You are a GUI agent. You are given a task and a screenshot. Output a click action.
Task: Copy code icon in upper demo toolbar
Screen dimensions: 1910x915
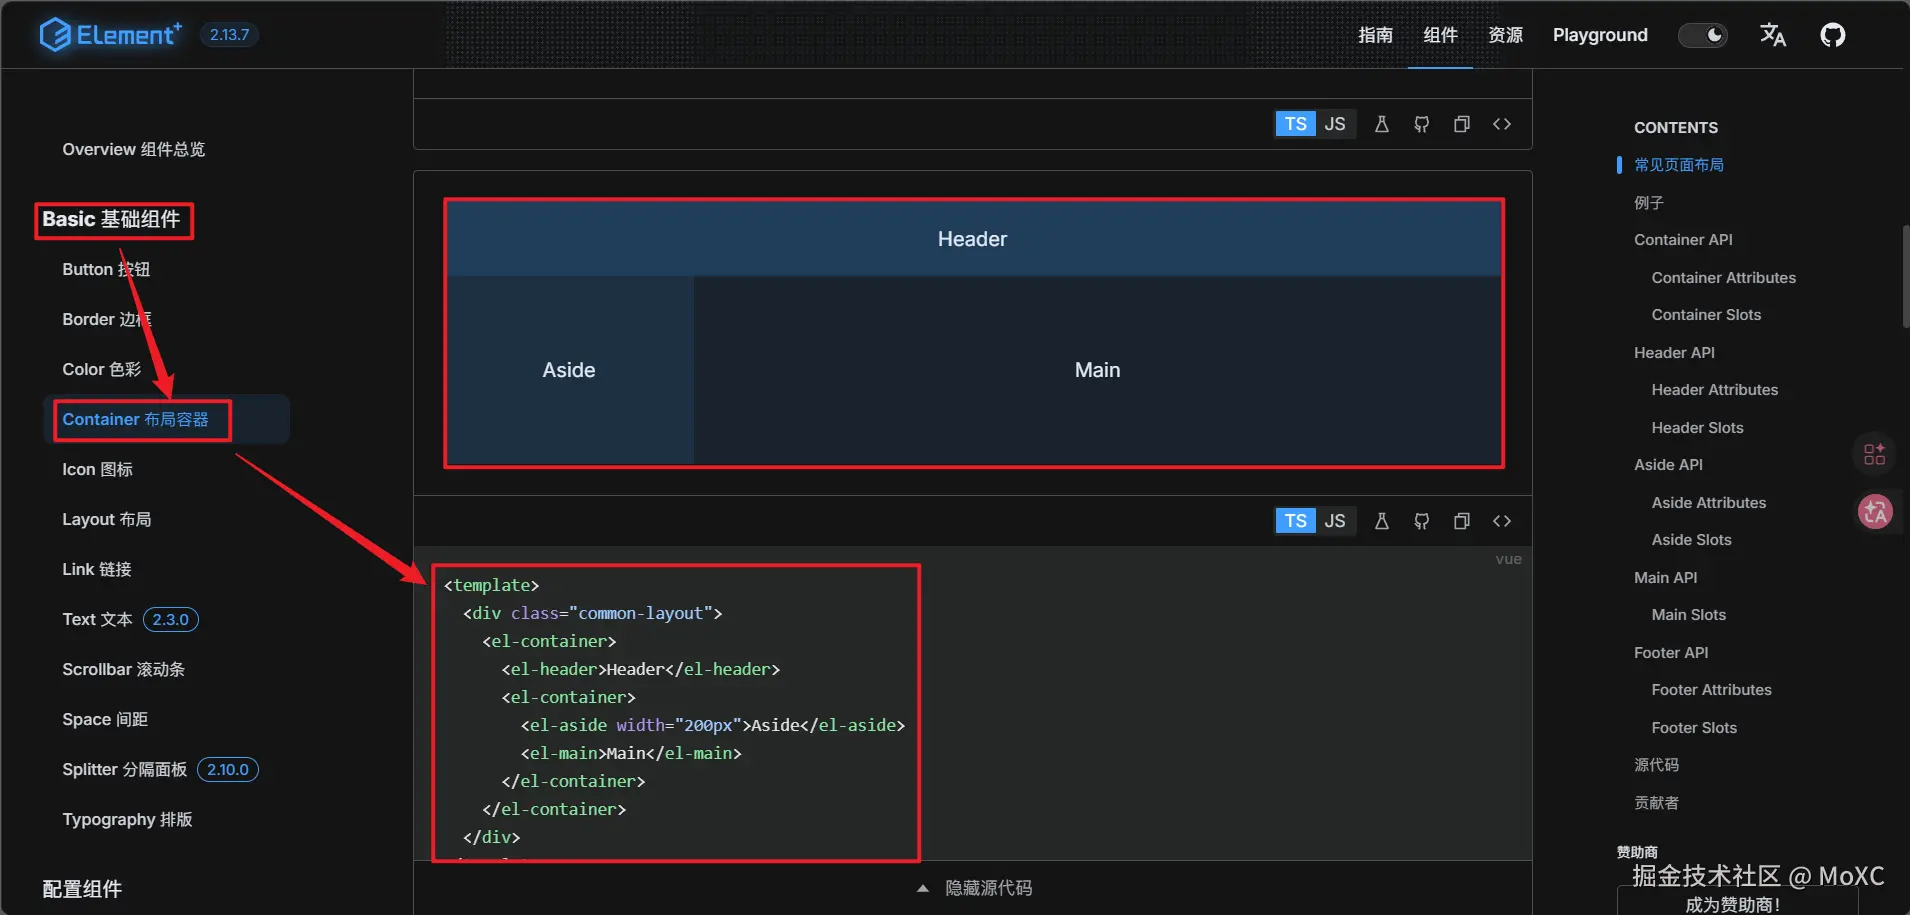[x=1462, y=124]
